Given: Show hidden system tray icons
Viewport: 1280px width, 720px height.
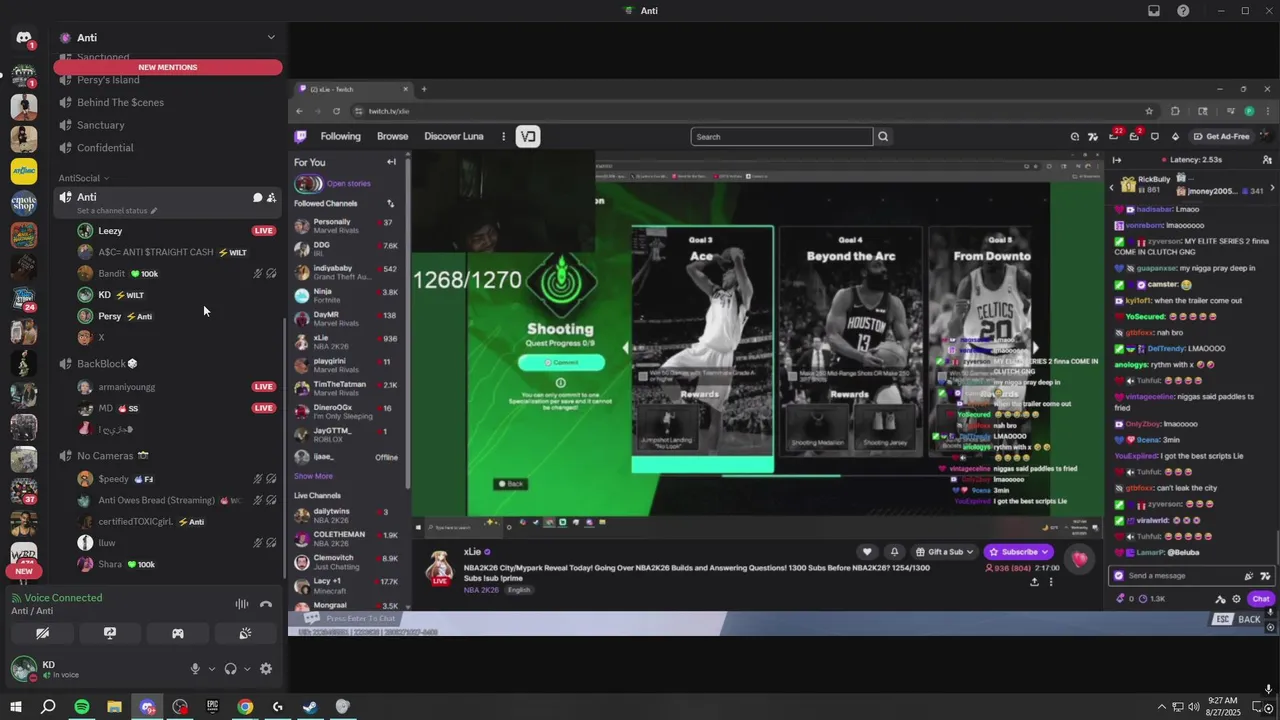Looking at the screenshot, I should click(1162, 707).
